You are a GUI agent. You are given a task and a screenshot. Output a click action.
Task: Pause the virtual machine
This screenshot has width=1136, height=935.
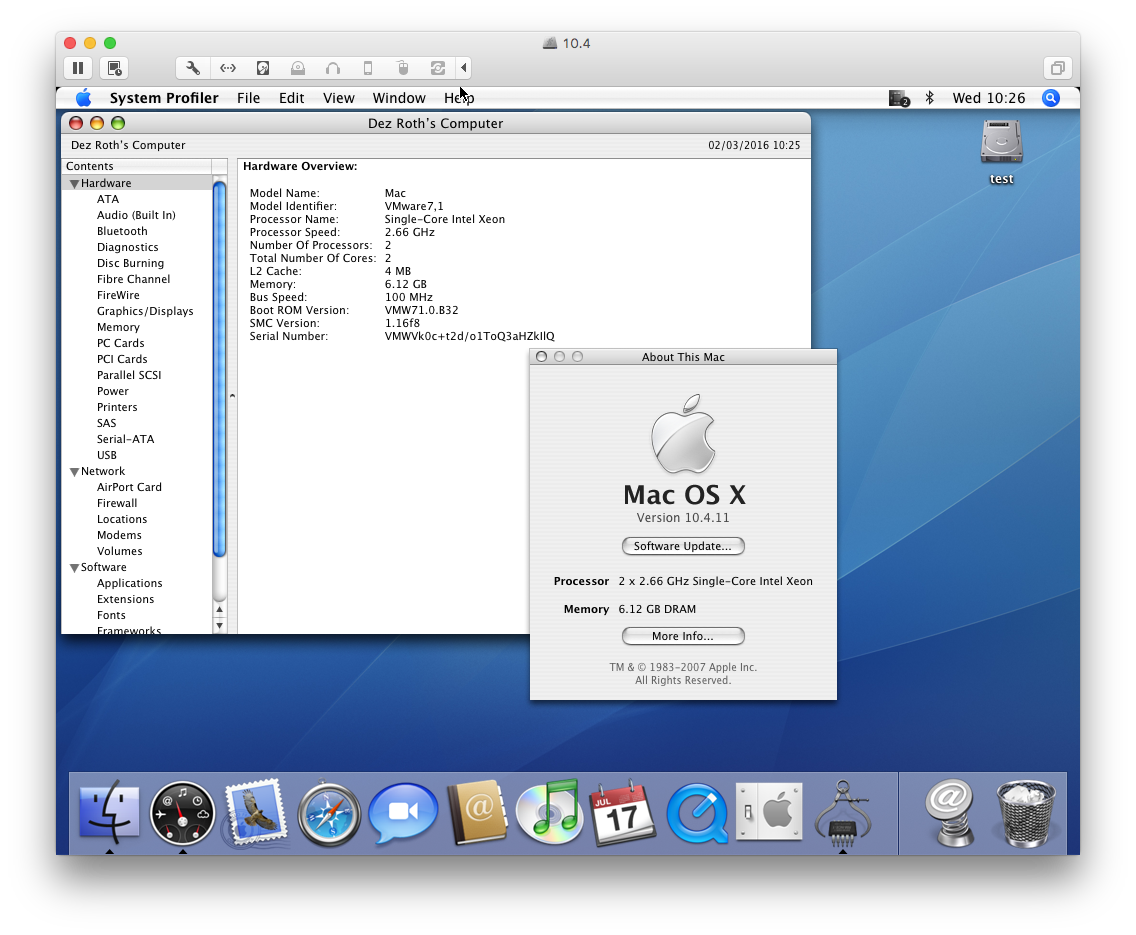click(78, 68)
